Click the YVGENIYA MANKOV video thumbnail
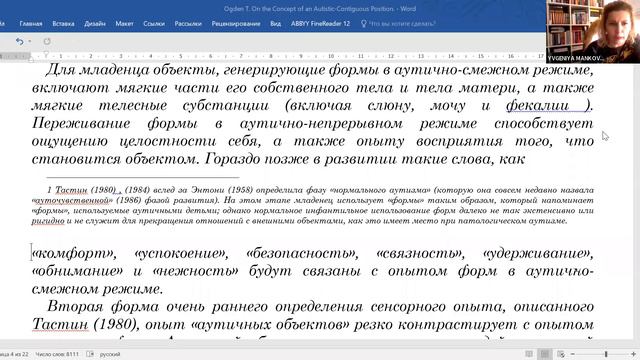 593,31
